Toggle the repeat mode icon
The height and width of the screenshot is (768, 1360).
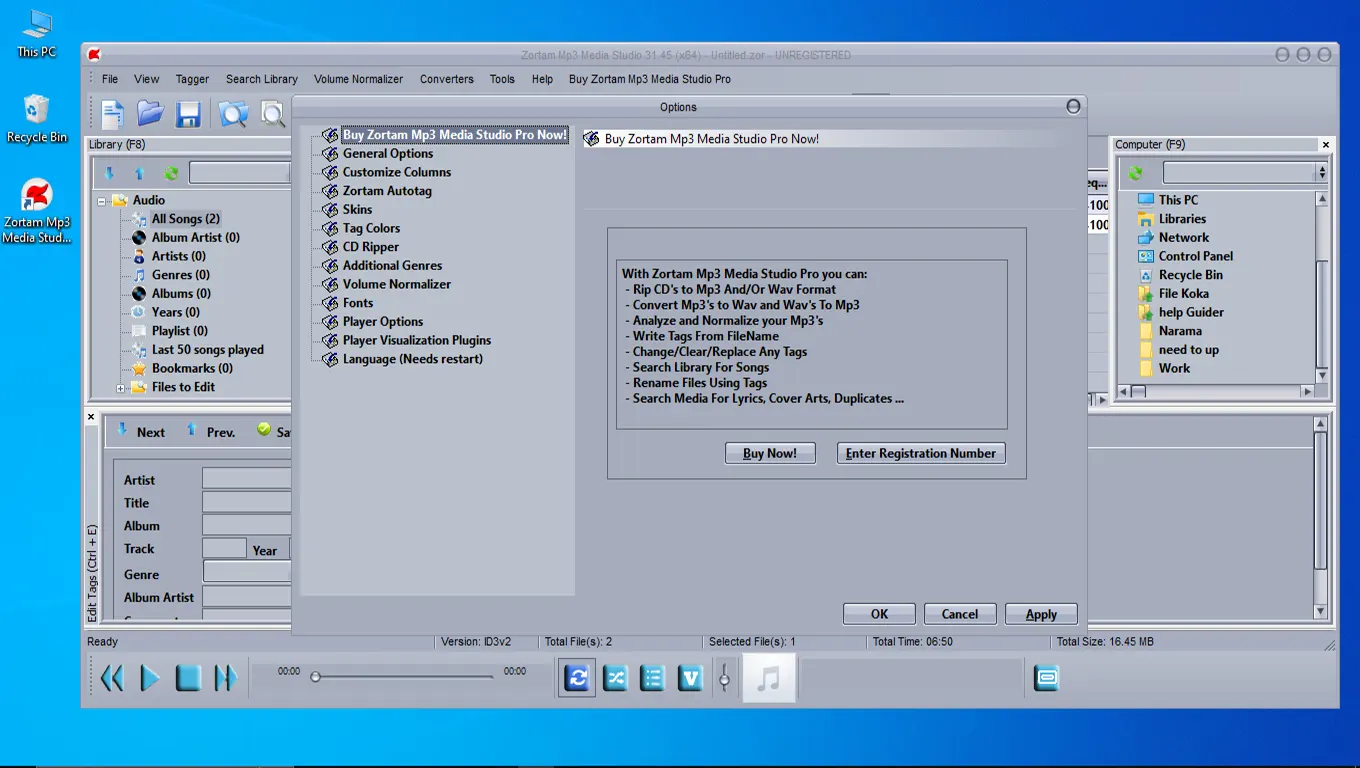pyautogui.click(x=577, y=678)
